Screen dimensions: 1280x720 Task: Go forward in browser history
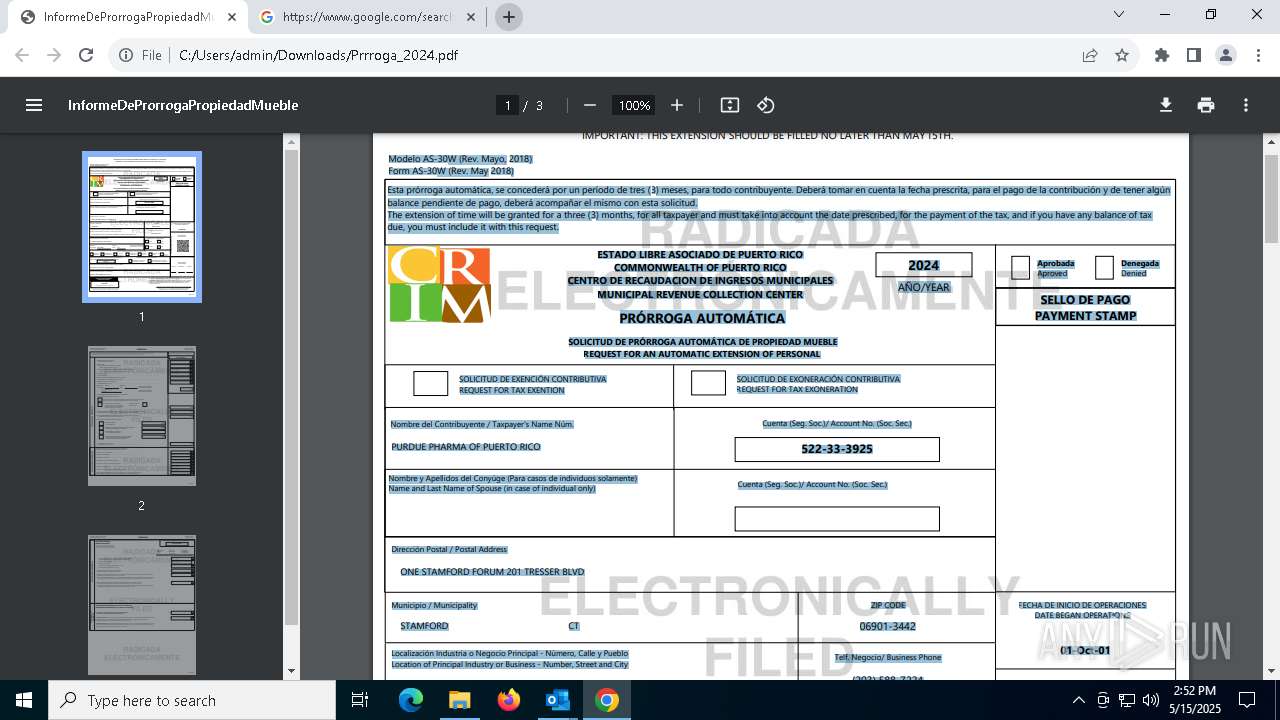pos(55,55)
